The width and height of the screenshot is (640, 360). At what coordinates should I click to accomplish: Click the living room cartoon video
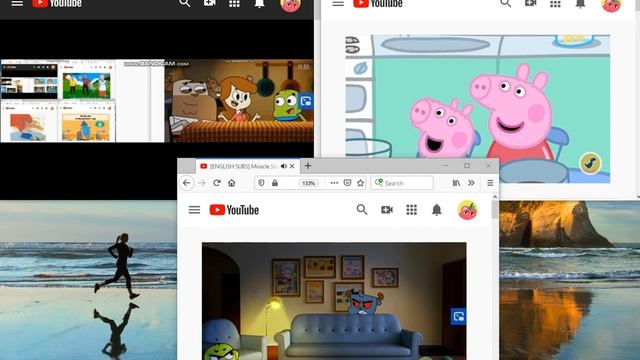(334, 301)
